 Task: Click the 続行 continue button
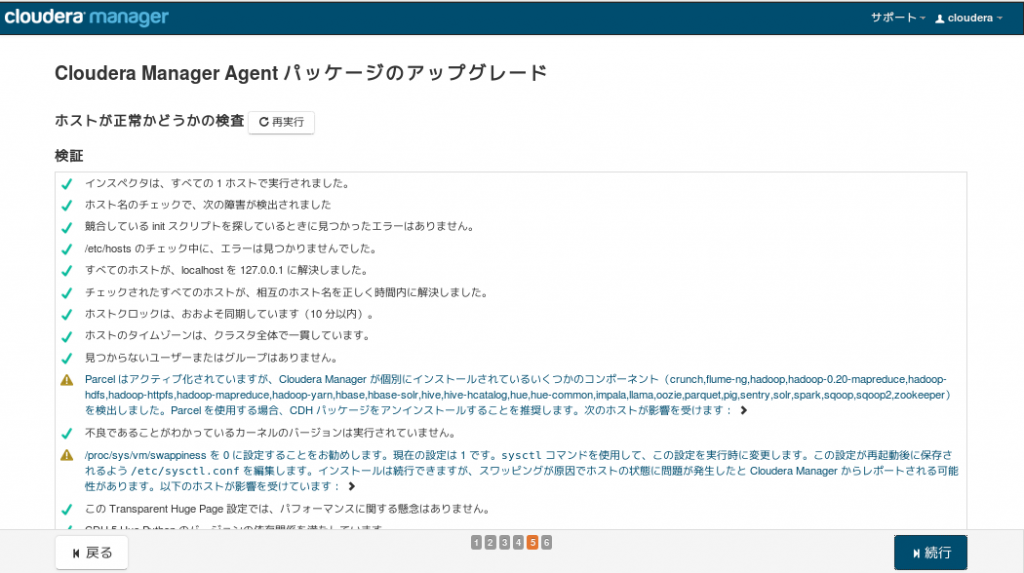931,553
